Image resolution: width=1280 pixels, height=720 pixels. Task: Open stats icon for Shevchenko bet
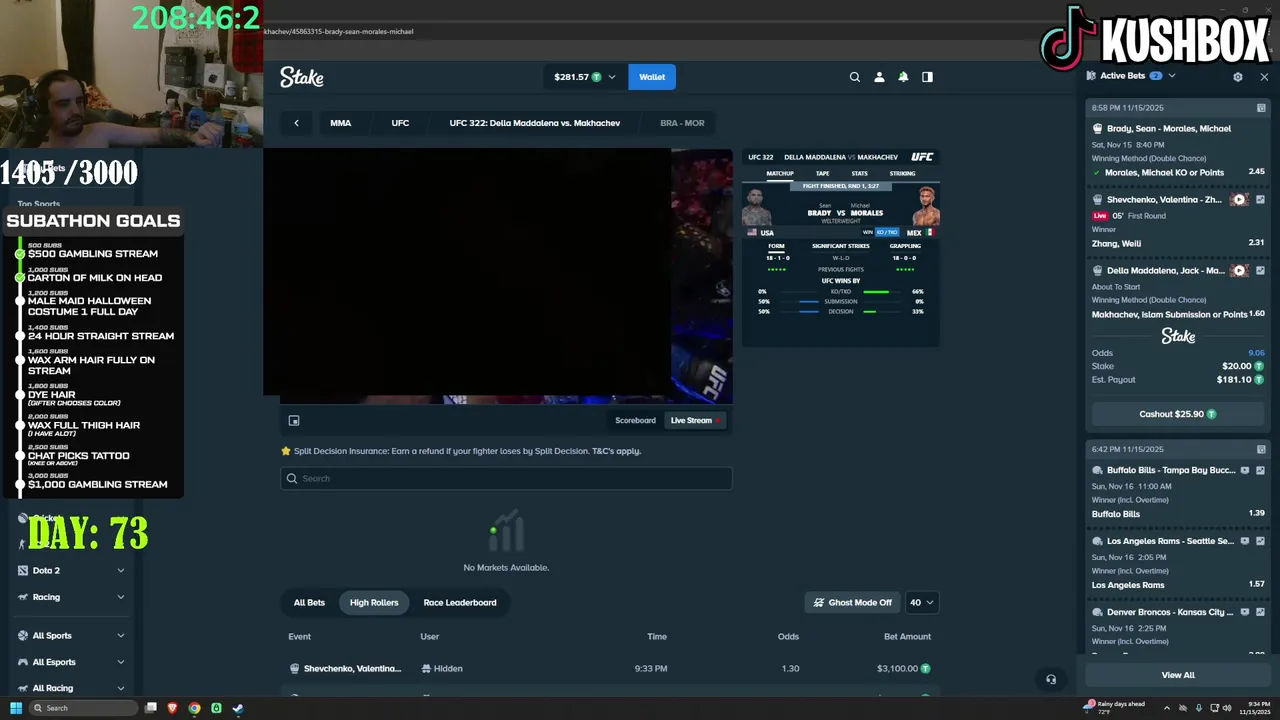1260,200
